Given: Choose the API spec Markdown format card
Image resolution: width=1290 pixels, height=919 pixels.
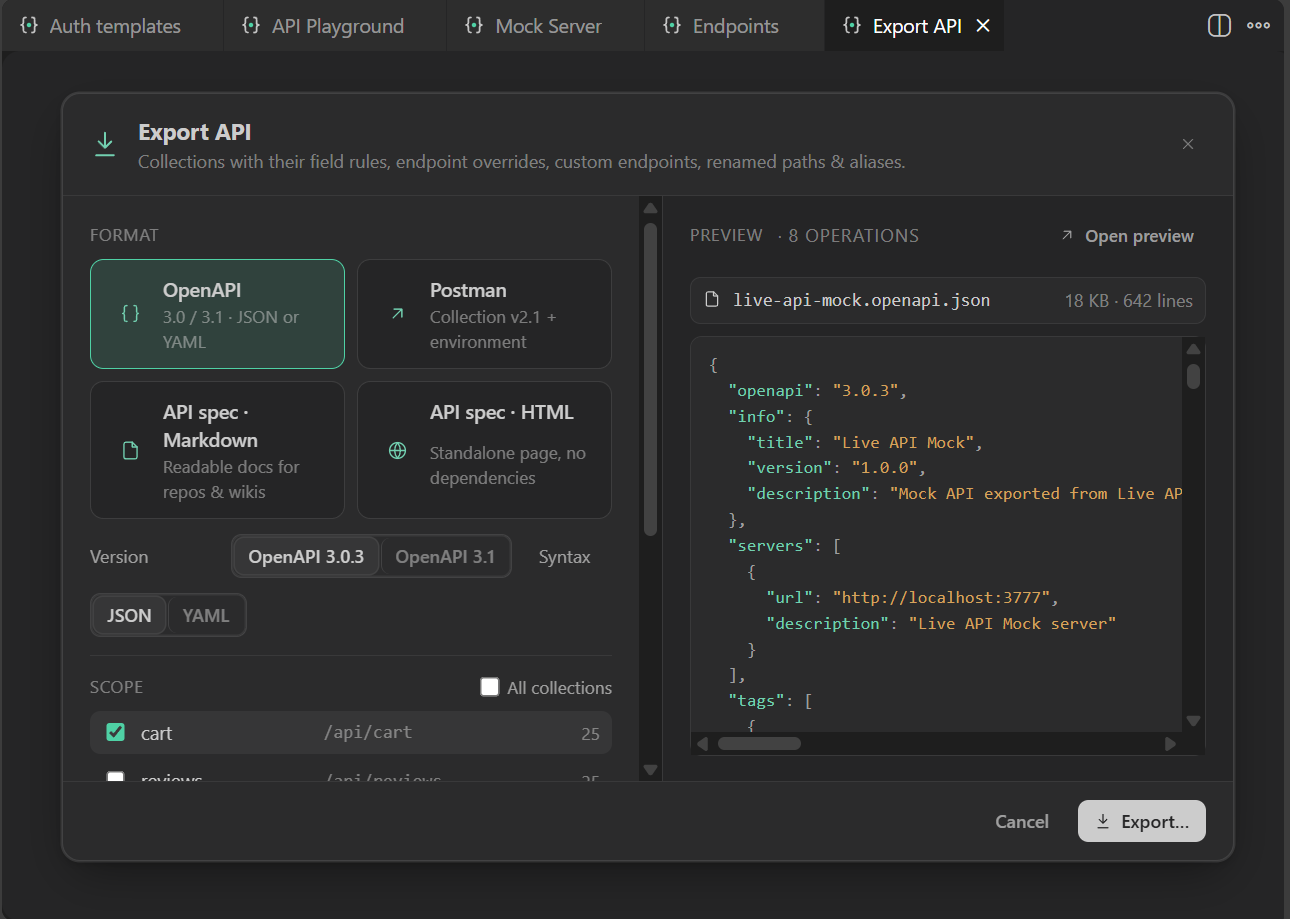Looking at the screenshot, I should coord(217,450).
